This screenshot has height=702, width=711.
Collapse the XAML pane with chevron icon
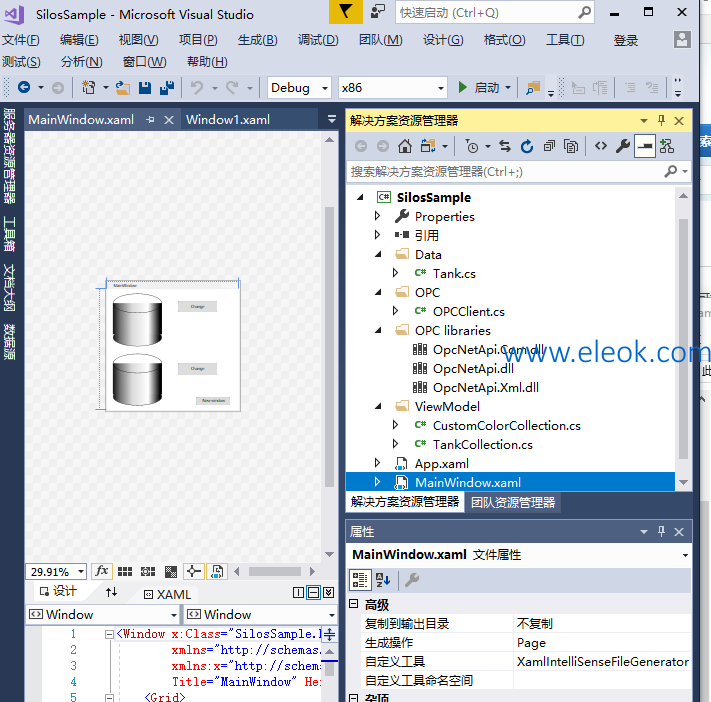[329, 592]
